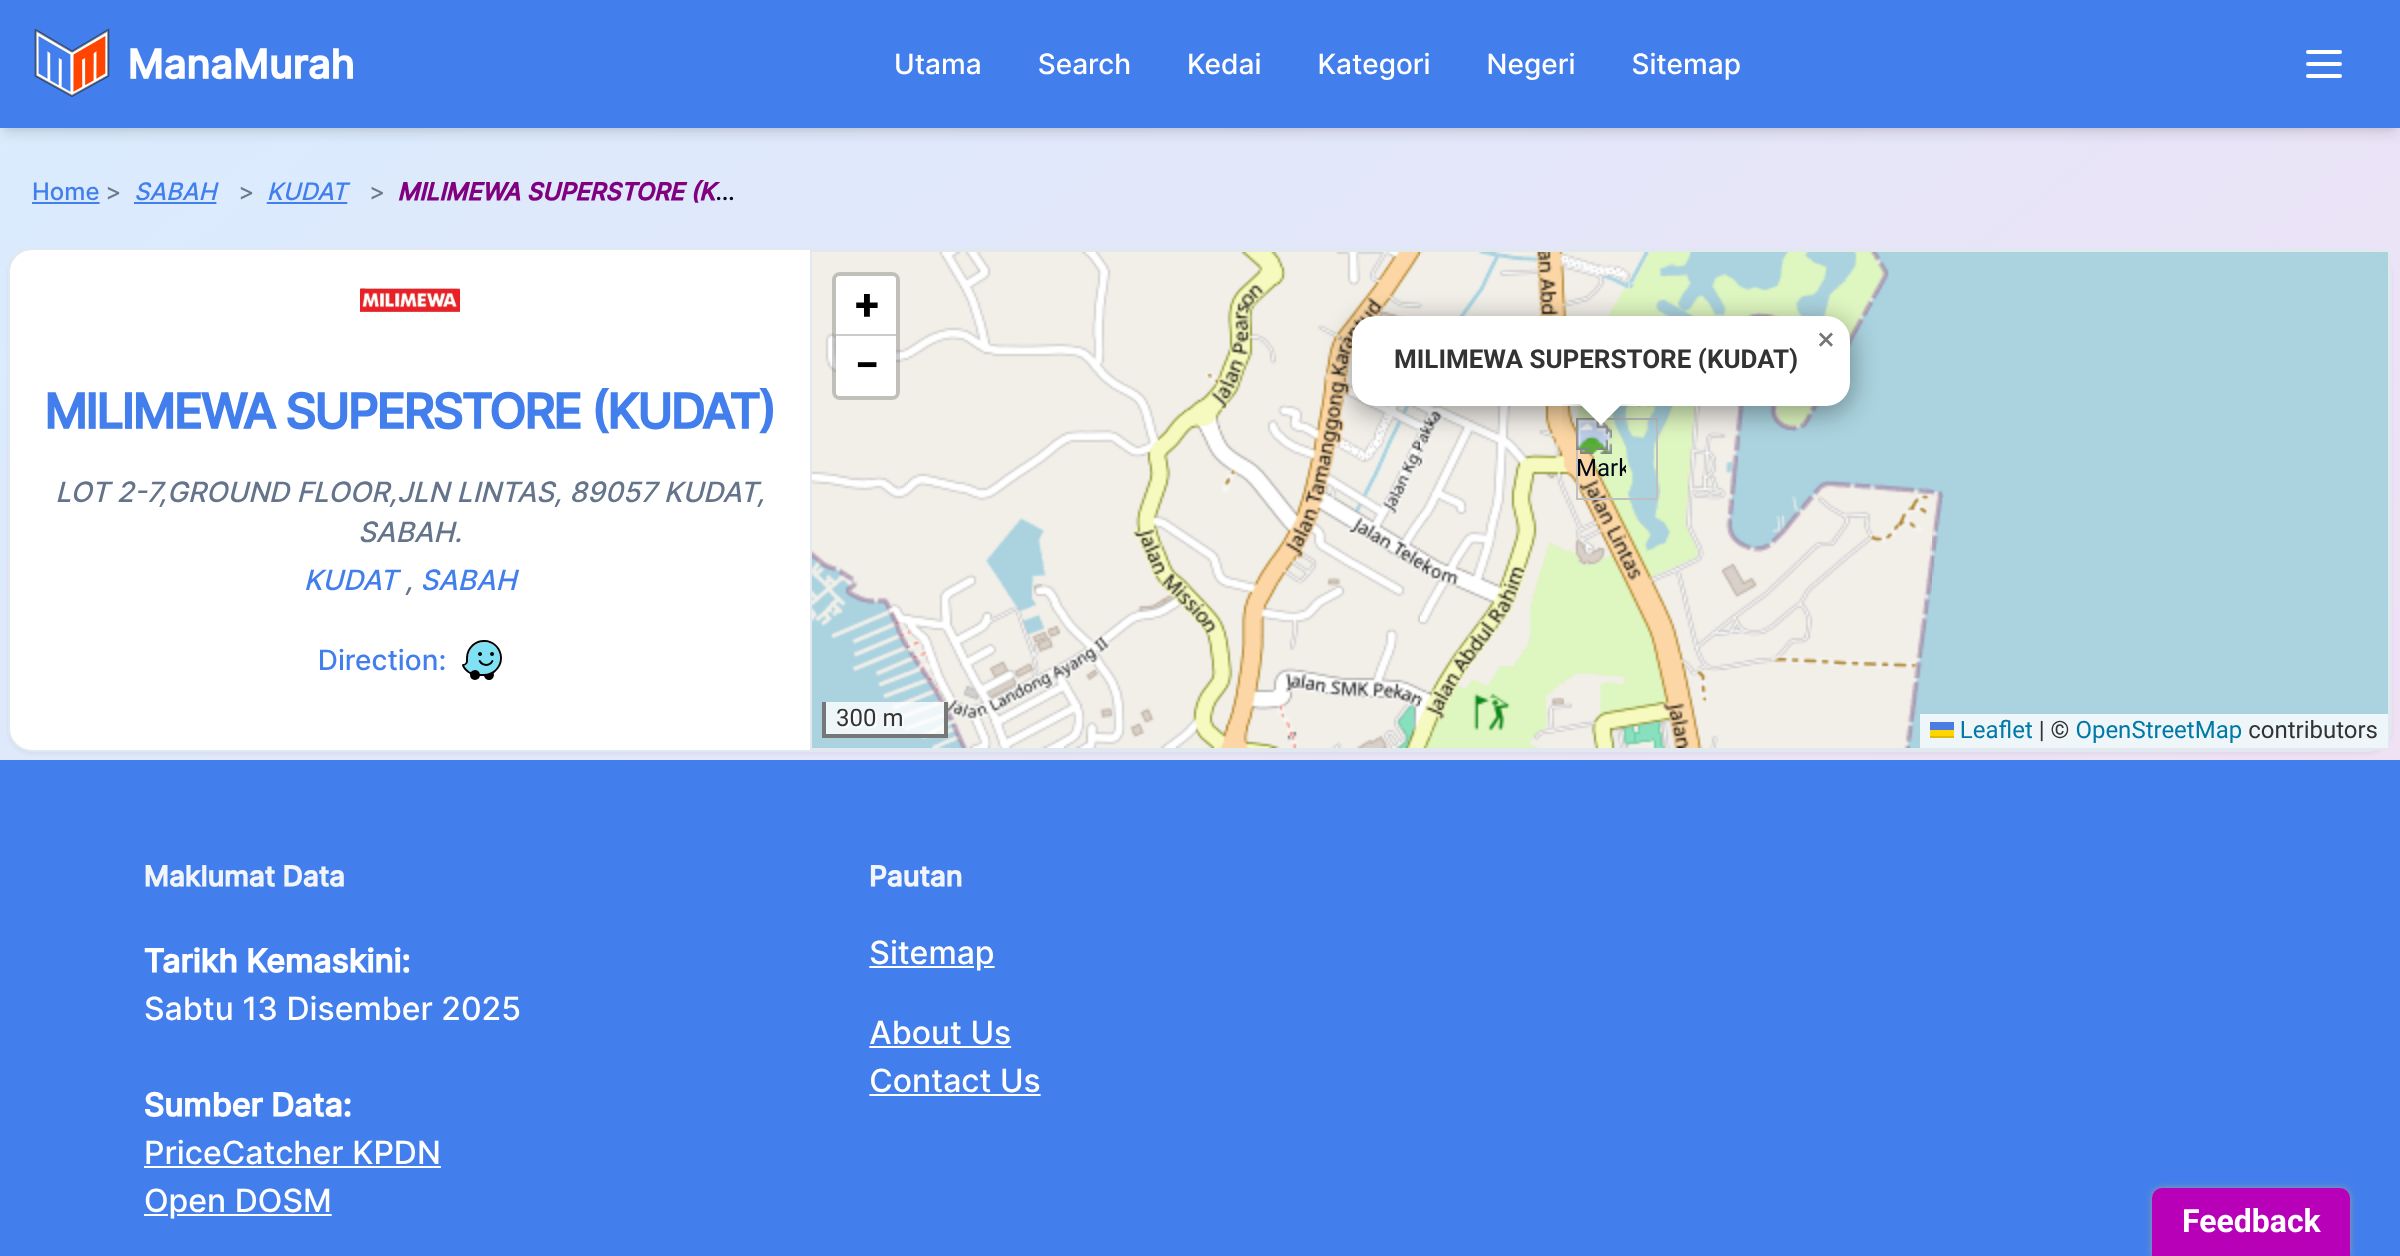Open Waze direction icon
This screenshot has height=1256, width=2400.
click(482, 660)
